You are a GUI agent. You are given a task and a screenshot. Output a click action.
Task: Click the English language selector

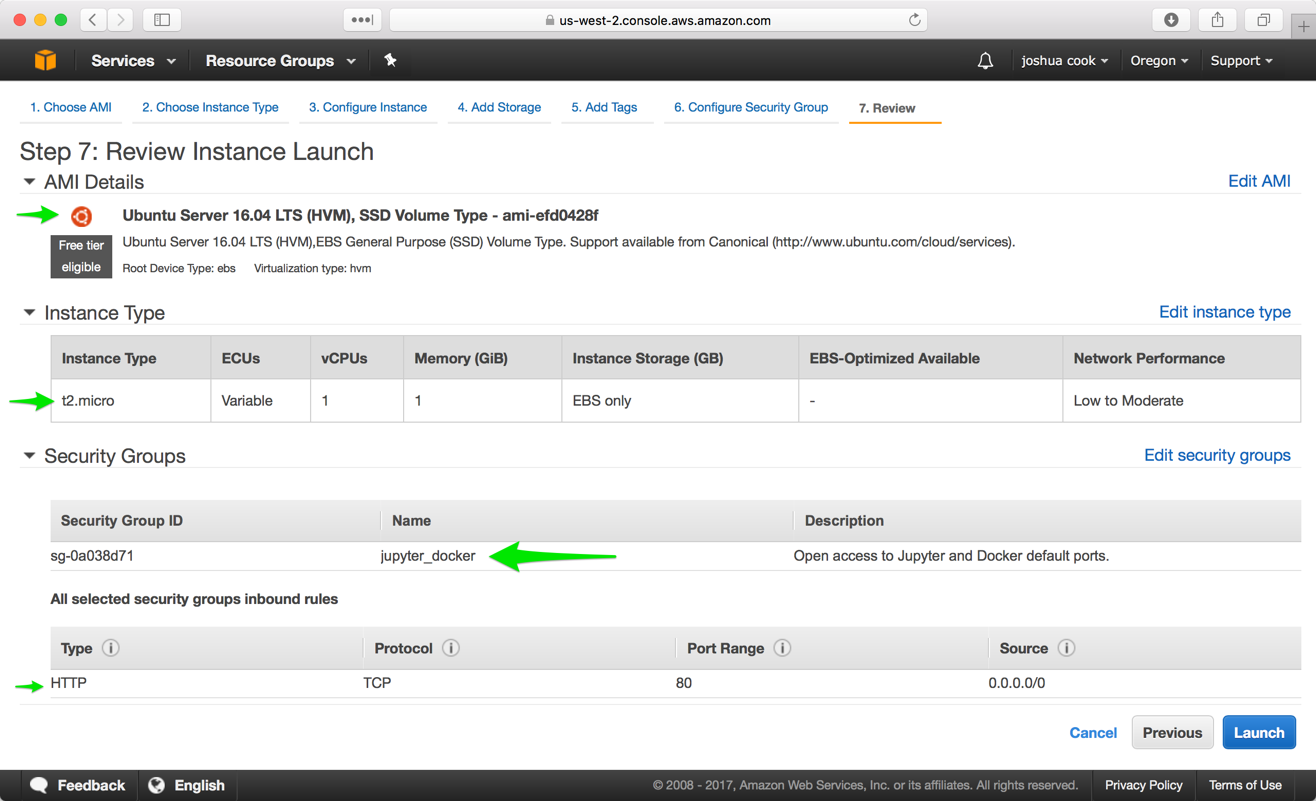186,785
